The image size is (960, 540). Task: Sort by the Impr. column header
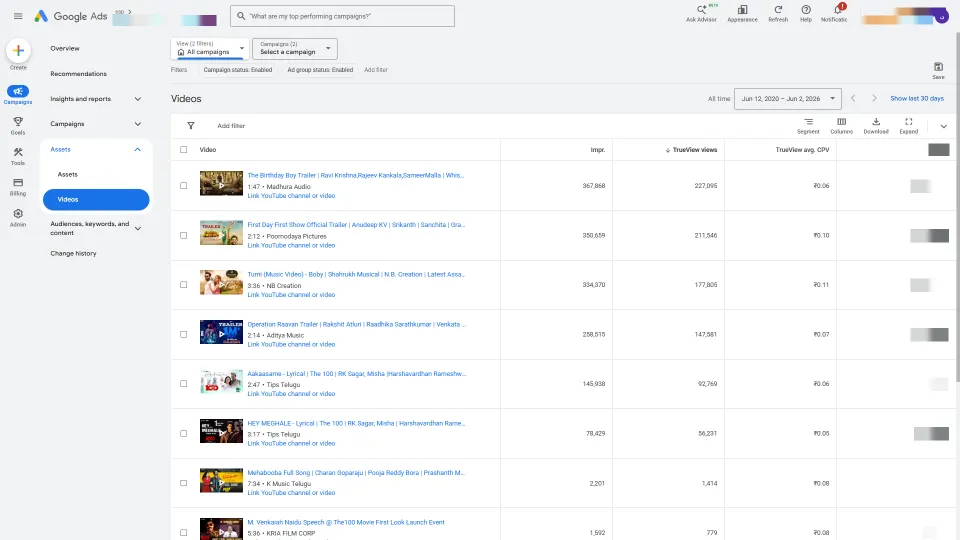coord(598,149)
